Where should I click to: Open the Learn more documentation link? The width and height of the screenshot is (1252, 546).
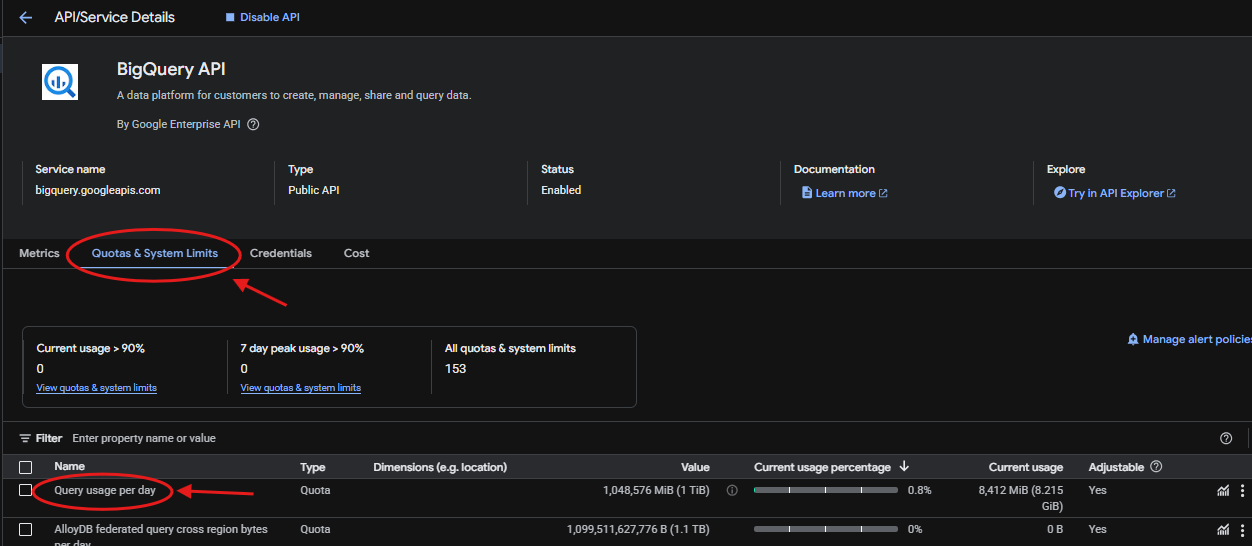click(x=845, y=193)
